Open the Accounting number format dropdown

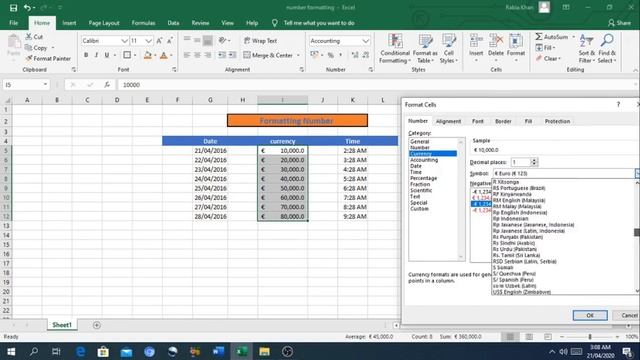click(365, 41)
